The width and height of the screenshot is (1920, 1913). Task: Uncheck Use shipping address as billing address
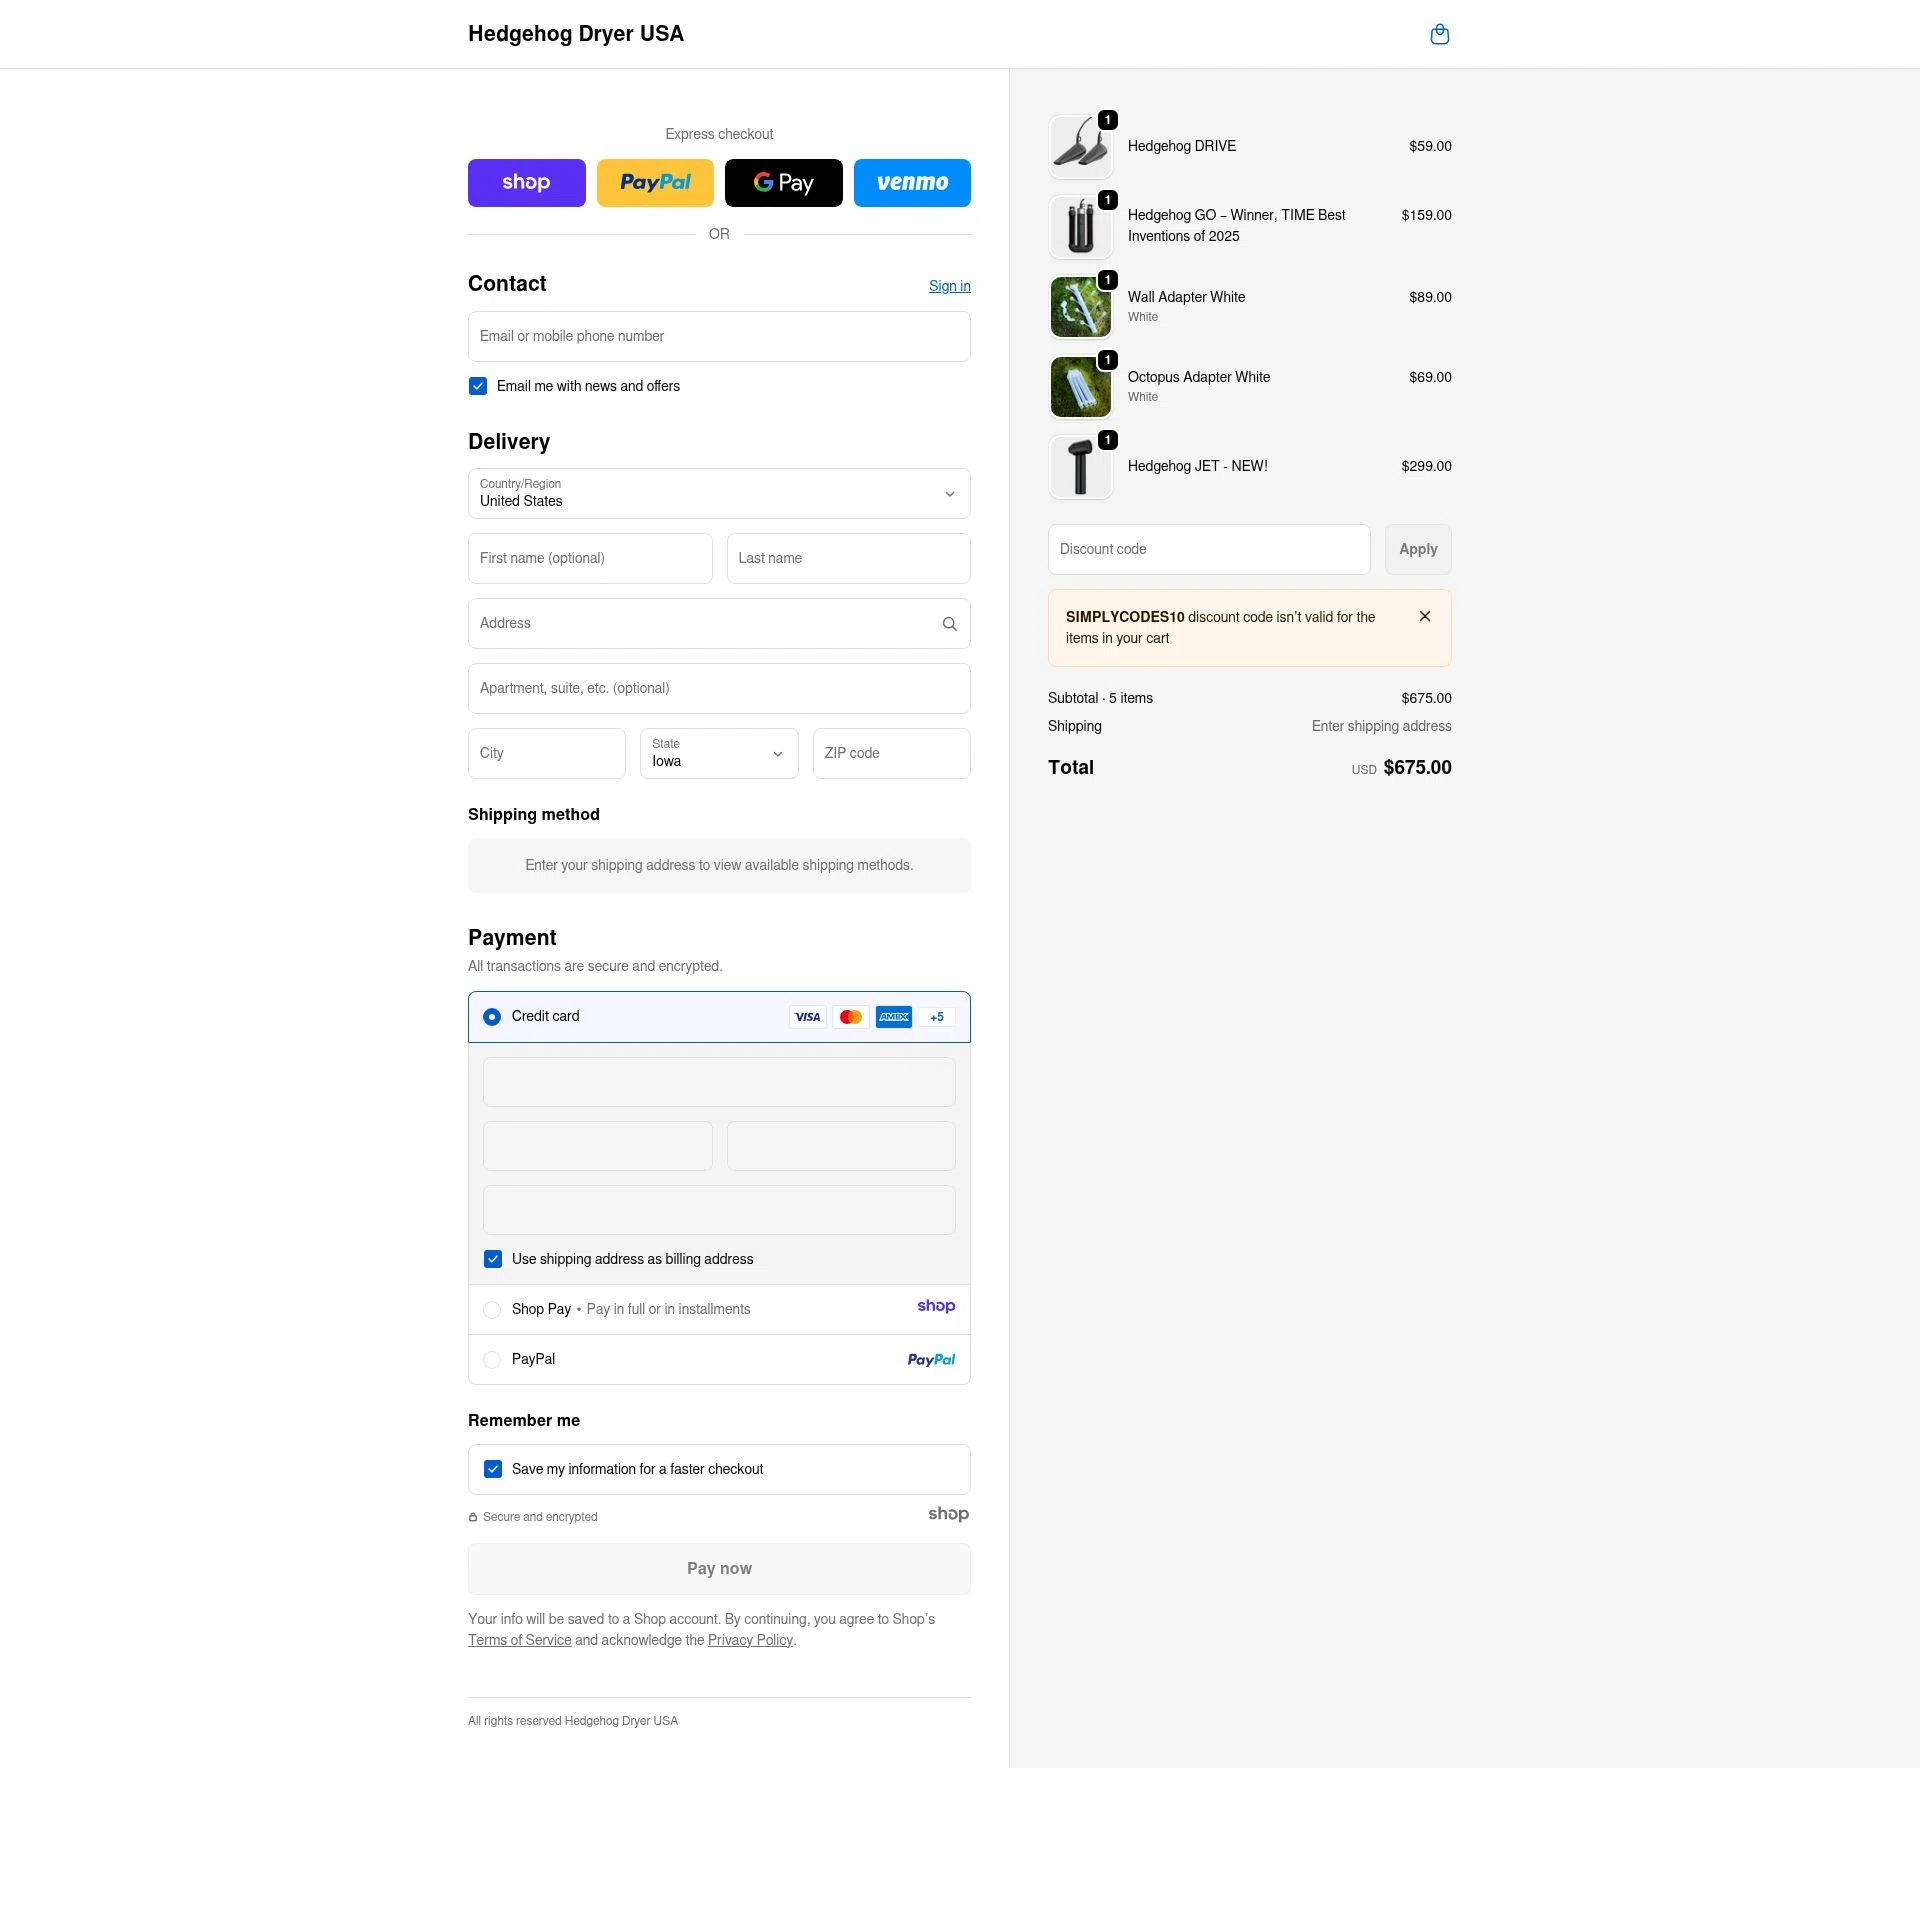[x=493, y=1259]
